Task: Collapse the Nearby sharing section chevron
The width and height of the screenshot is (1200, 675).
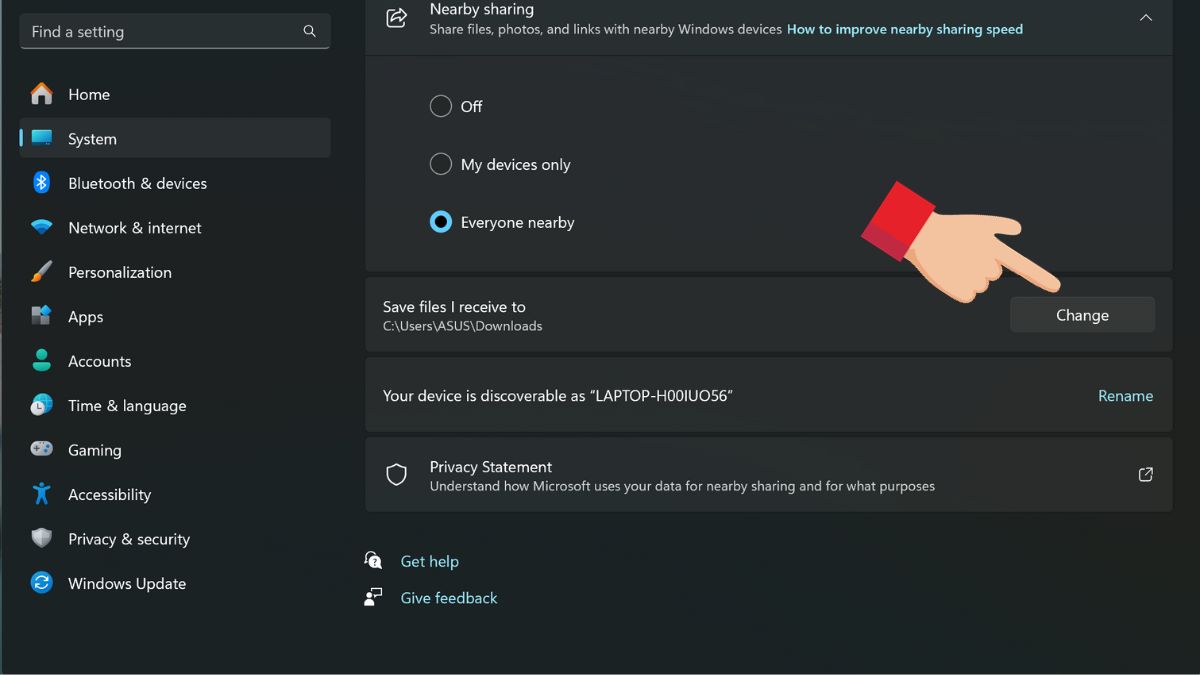Action: click(x=1146, y=18)
